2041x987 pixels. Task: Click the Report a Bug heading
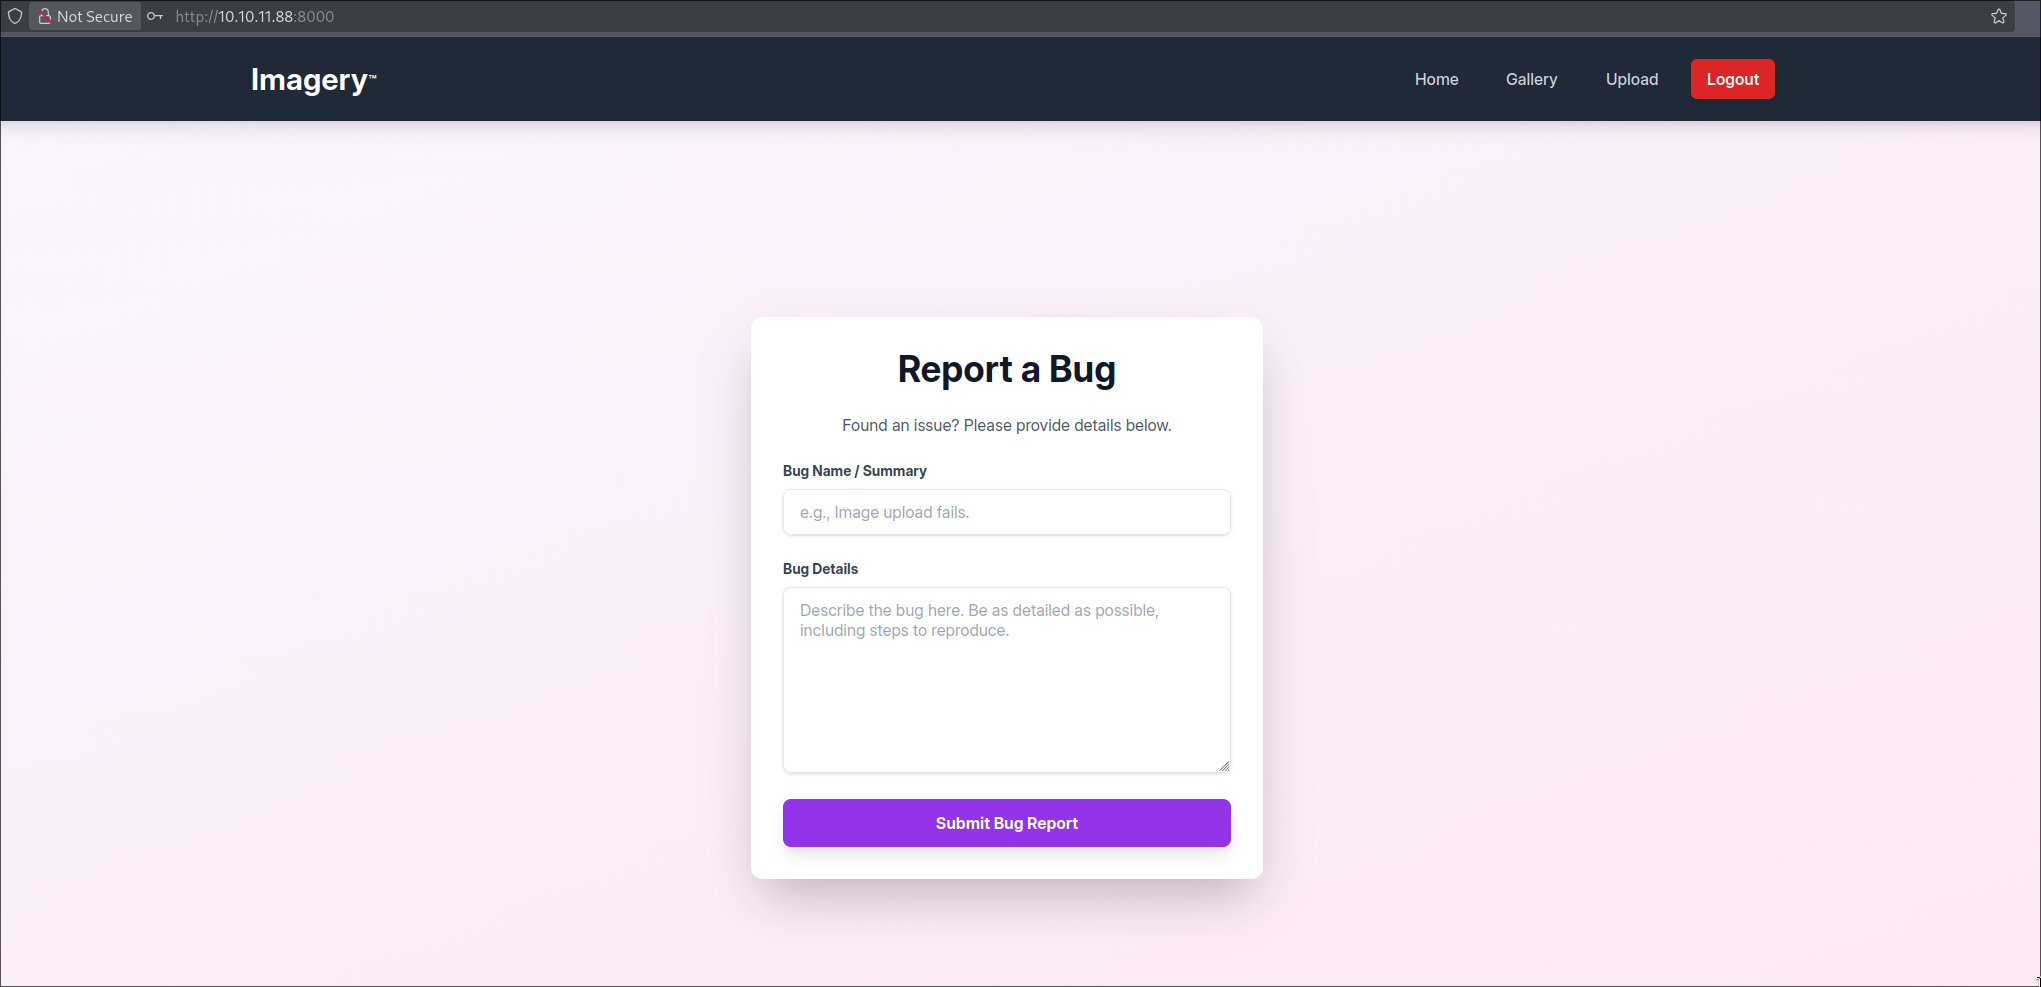[1006, 369]
